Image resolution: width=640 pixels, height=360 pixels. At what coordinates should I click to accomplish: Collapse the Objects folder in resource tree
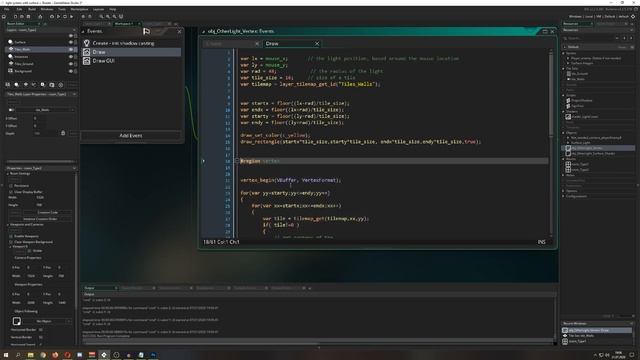(x=564, y=133)
